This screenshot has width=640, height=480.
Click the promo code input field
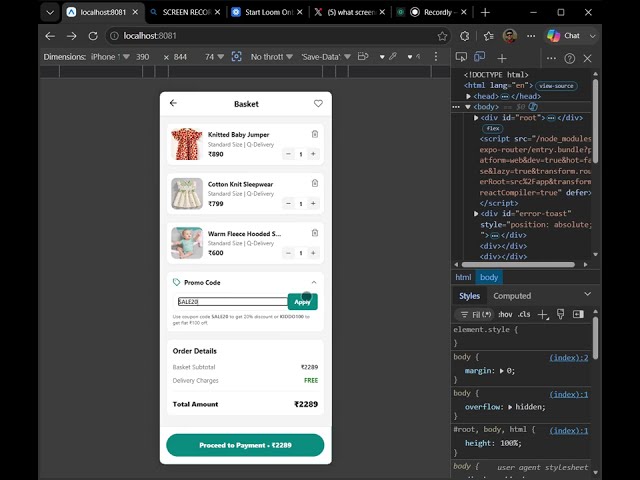click(x=233, y=302)
